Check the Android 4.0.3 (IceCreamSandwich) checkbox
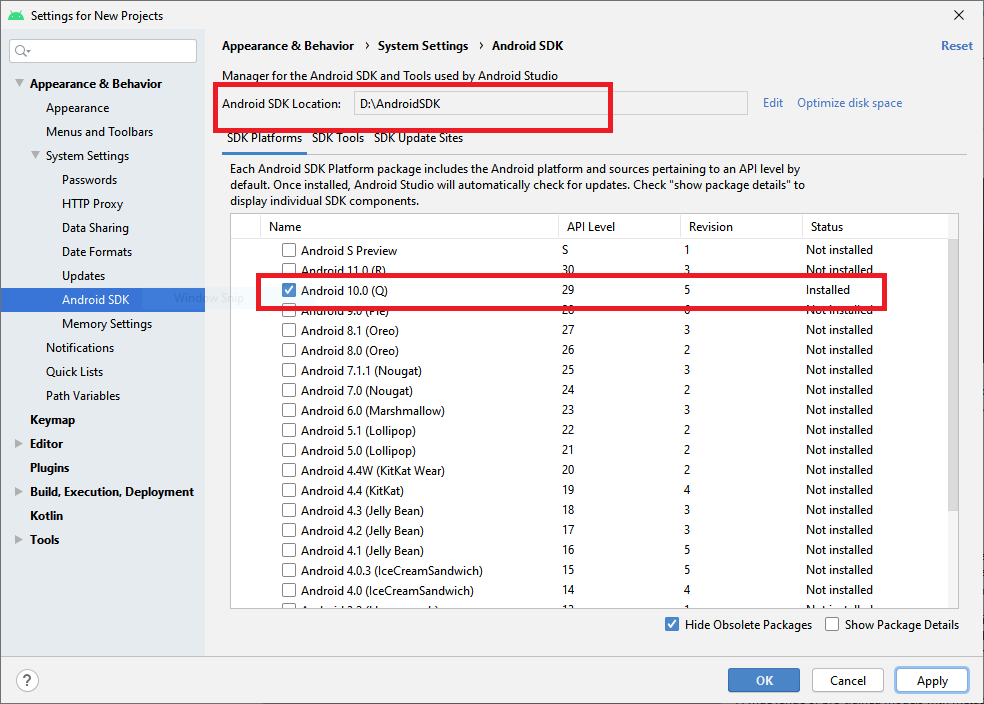Viewport: 984px width, 704px height. (x=289, y=570)
